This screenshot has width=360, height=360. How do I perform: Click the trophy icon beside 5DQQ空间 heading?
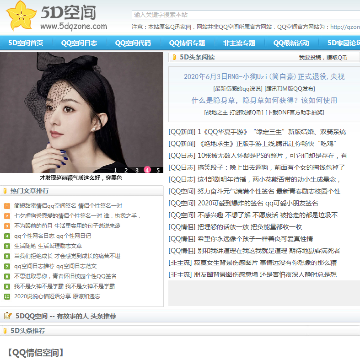8,315
